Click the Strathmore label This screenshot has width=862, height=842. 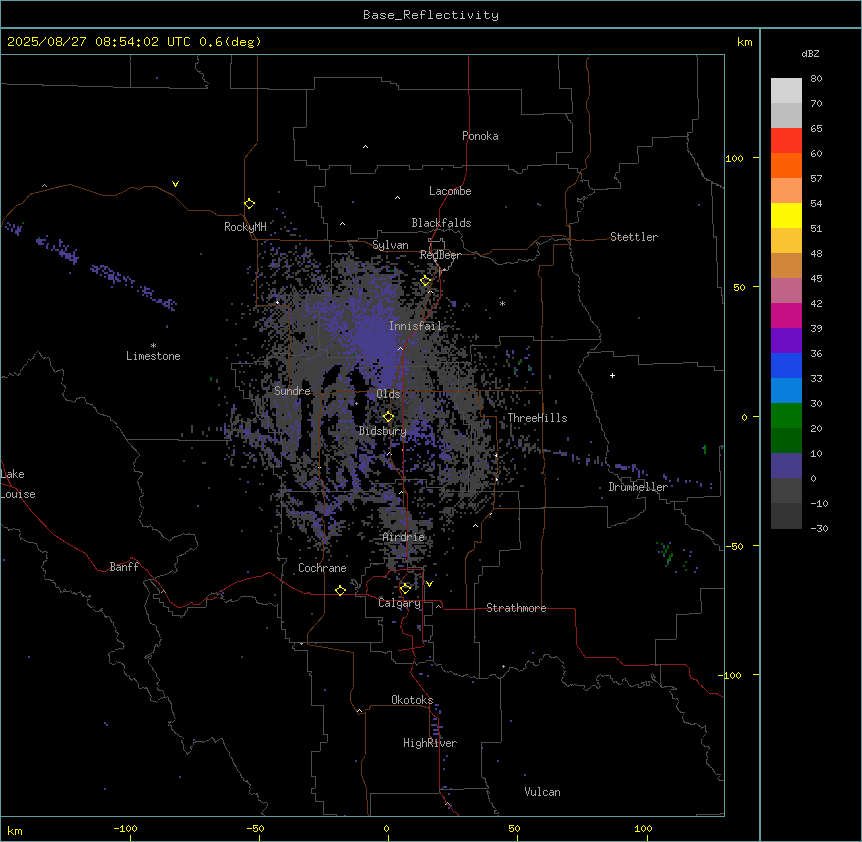(x=516, y=608)
